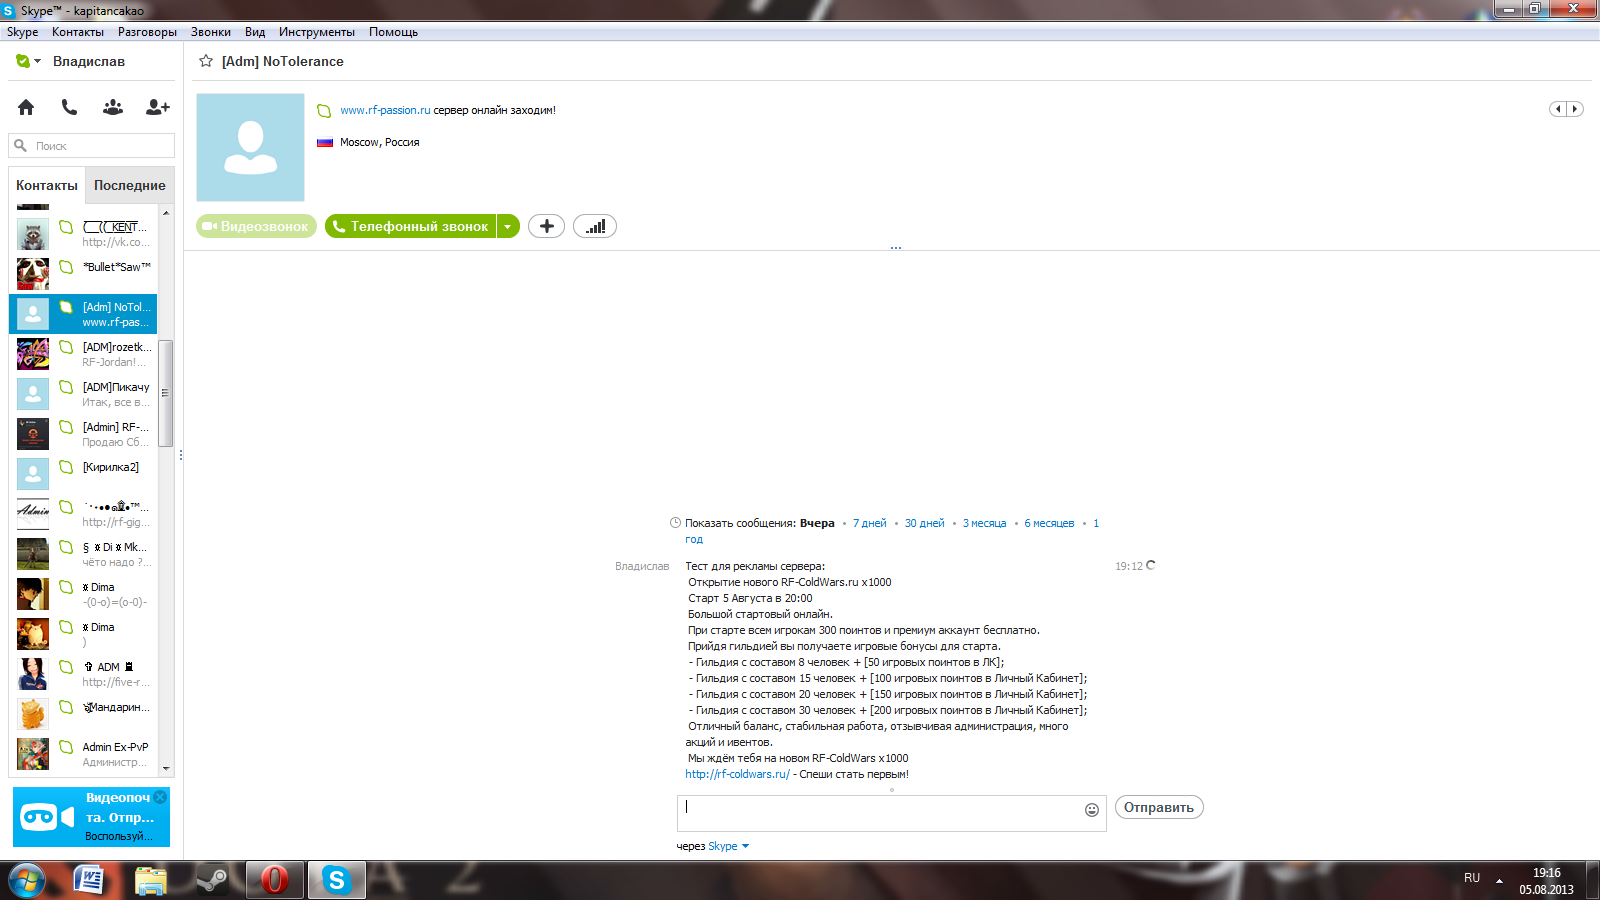The image size is (1600, 900).
Task: Click the Windows Start button
Action: pyautogui.click(x=27, y=880)
